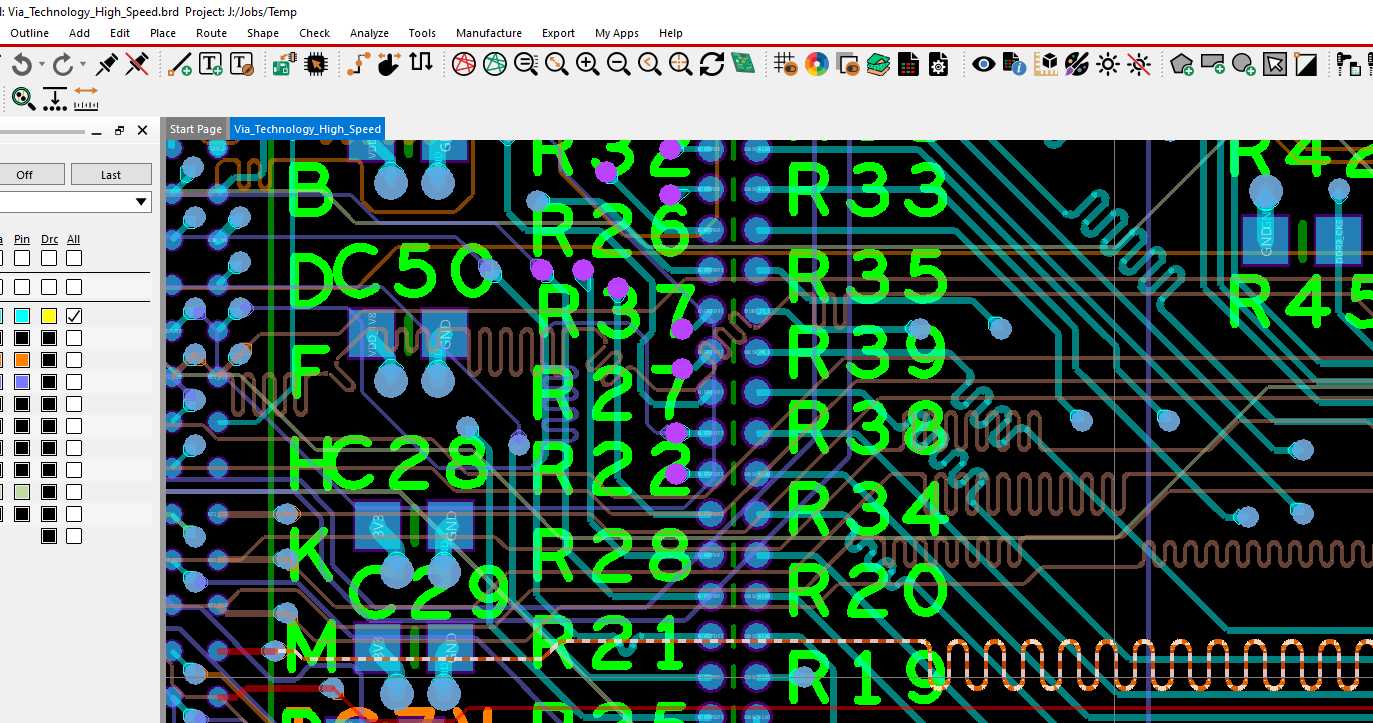Click the yellow Drc color swatch

[x=49, y=316]
